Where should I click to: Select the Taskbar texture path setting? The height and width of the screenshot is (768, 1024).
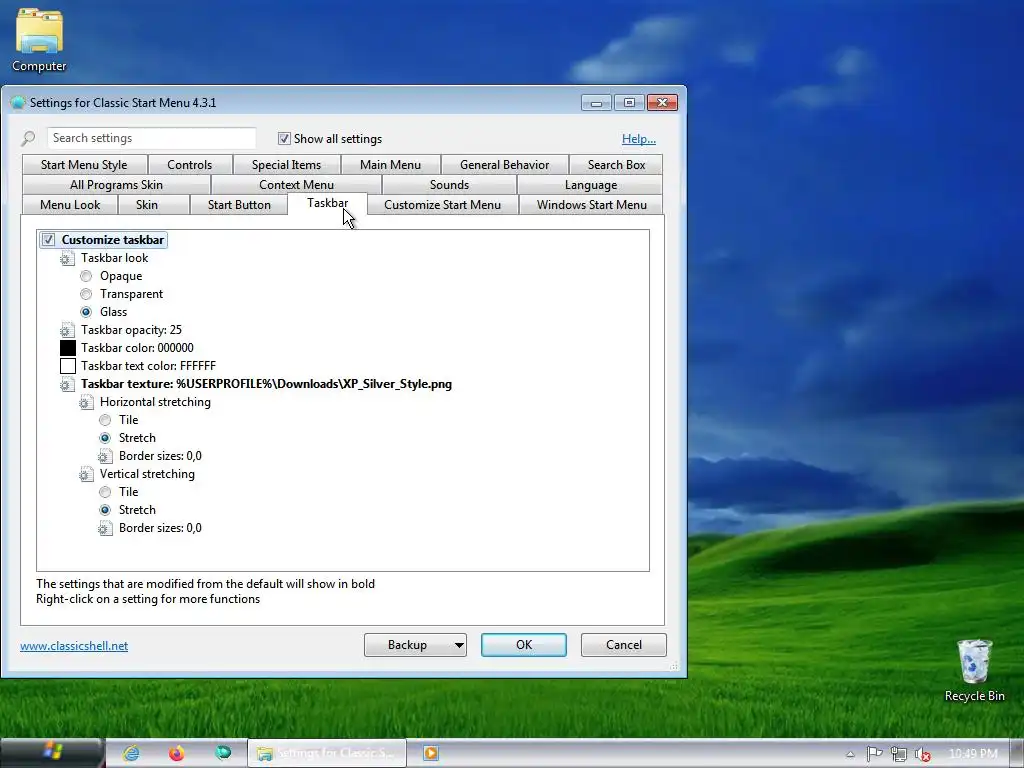click(266, 384)
